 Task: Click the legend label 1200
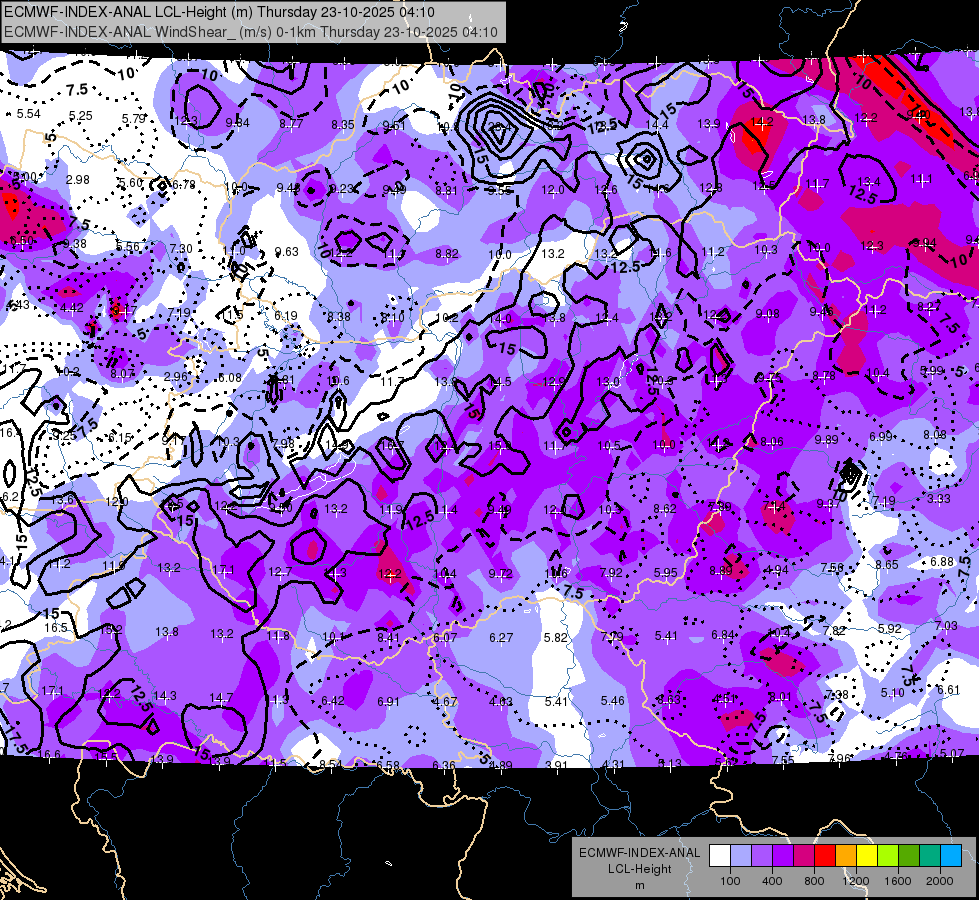(x=856, y=881)
